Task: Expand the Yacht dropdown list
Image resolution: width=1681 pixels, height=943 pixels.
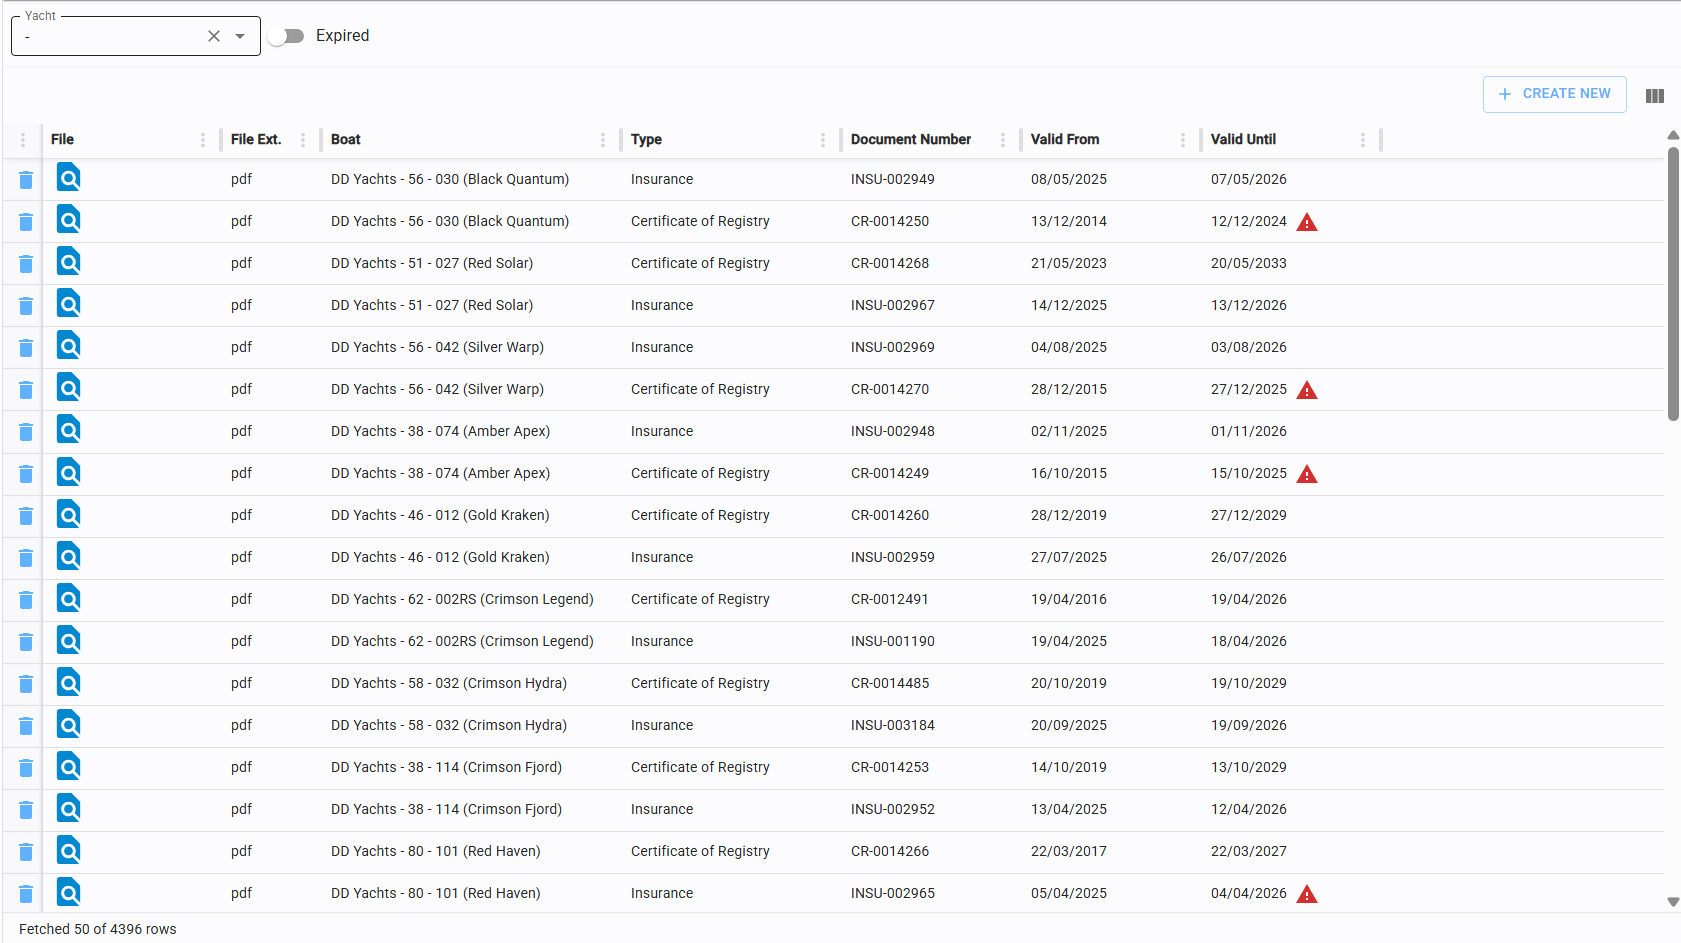Action: coord(240,36)
